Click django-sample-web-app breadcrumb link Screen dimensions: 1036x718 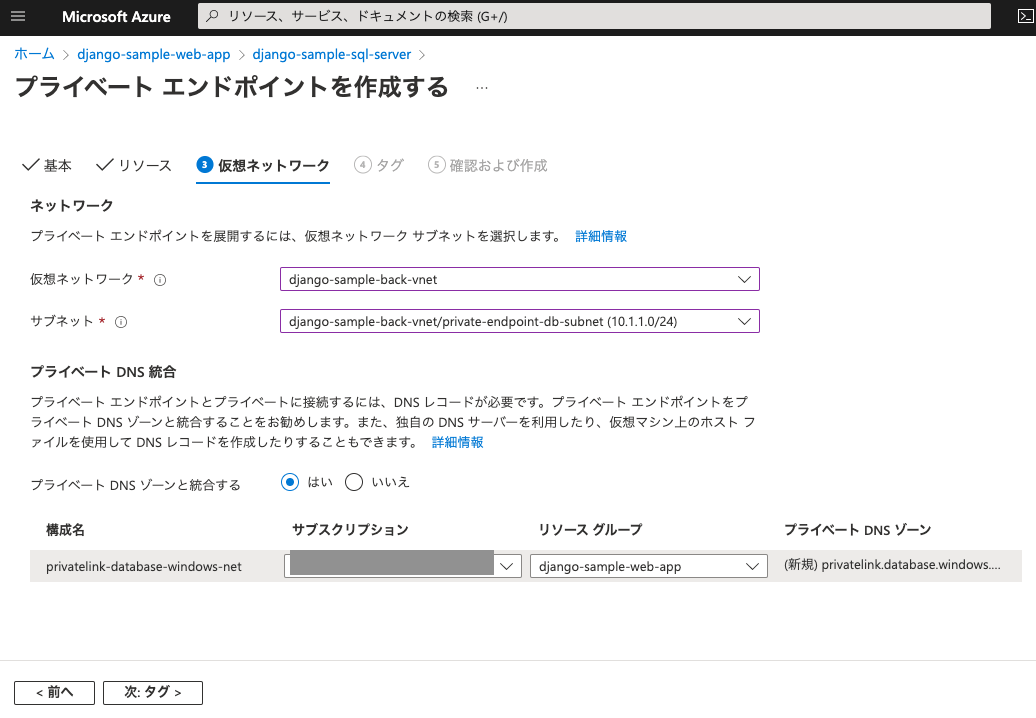pyautogui.click(x=154, y=54)
